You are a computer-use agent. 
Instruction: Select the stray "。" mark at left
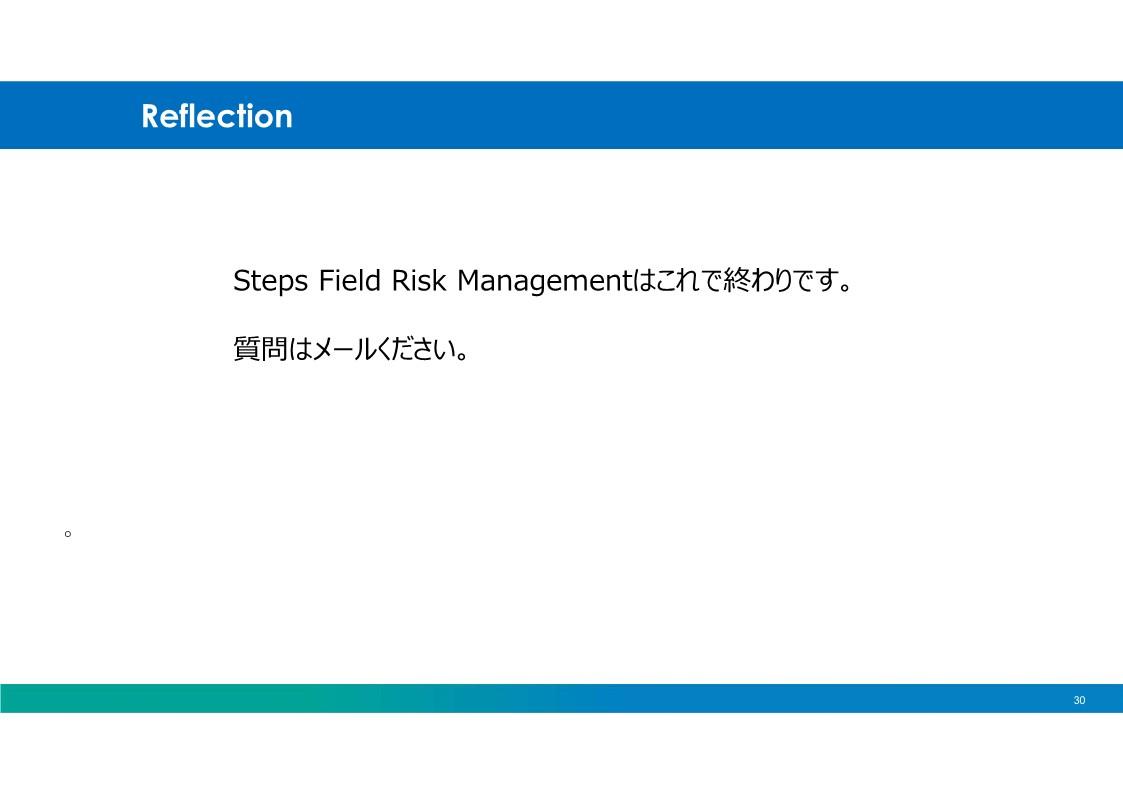pyautogui.click(x=68, y=533)
